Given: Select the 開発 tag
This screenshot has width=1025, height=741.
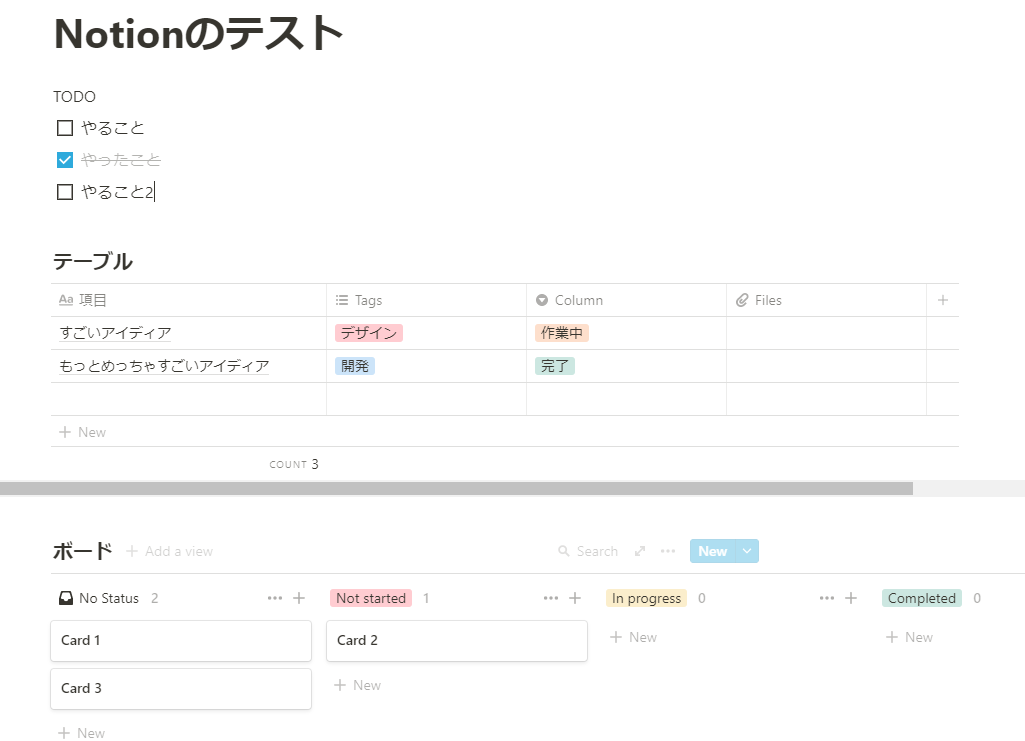Looking at the screenshot, I should pyautogui.click(x=355, y=366).
